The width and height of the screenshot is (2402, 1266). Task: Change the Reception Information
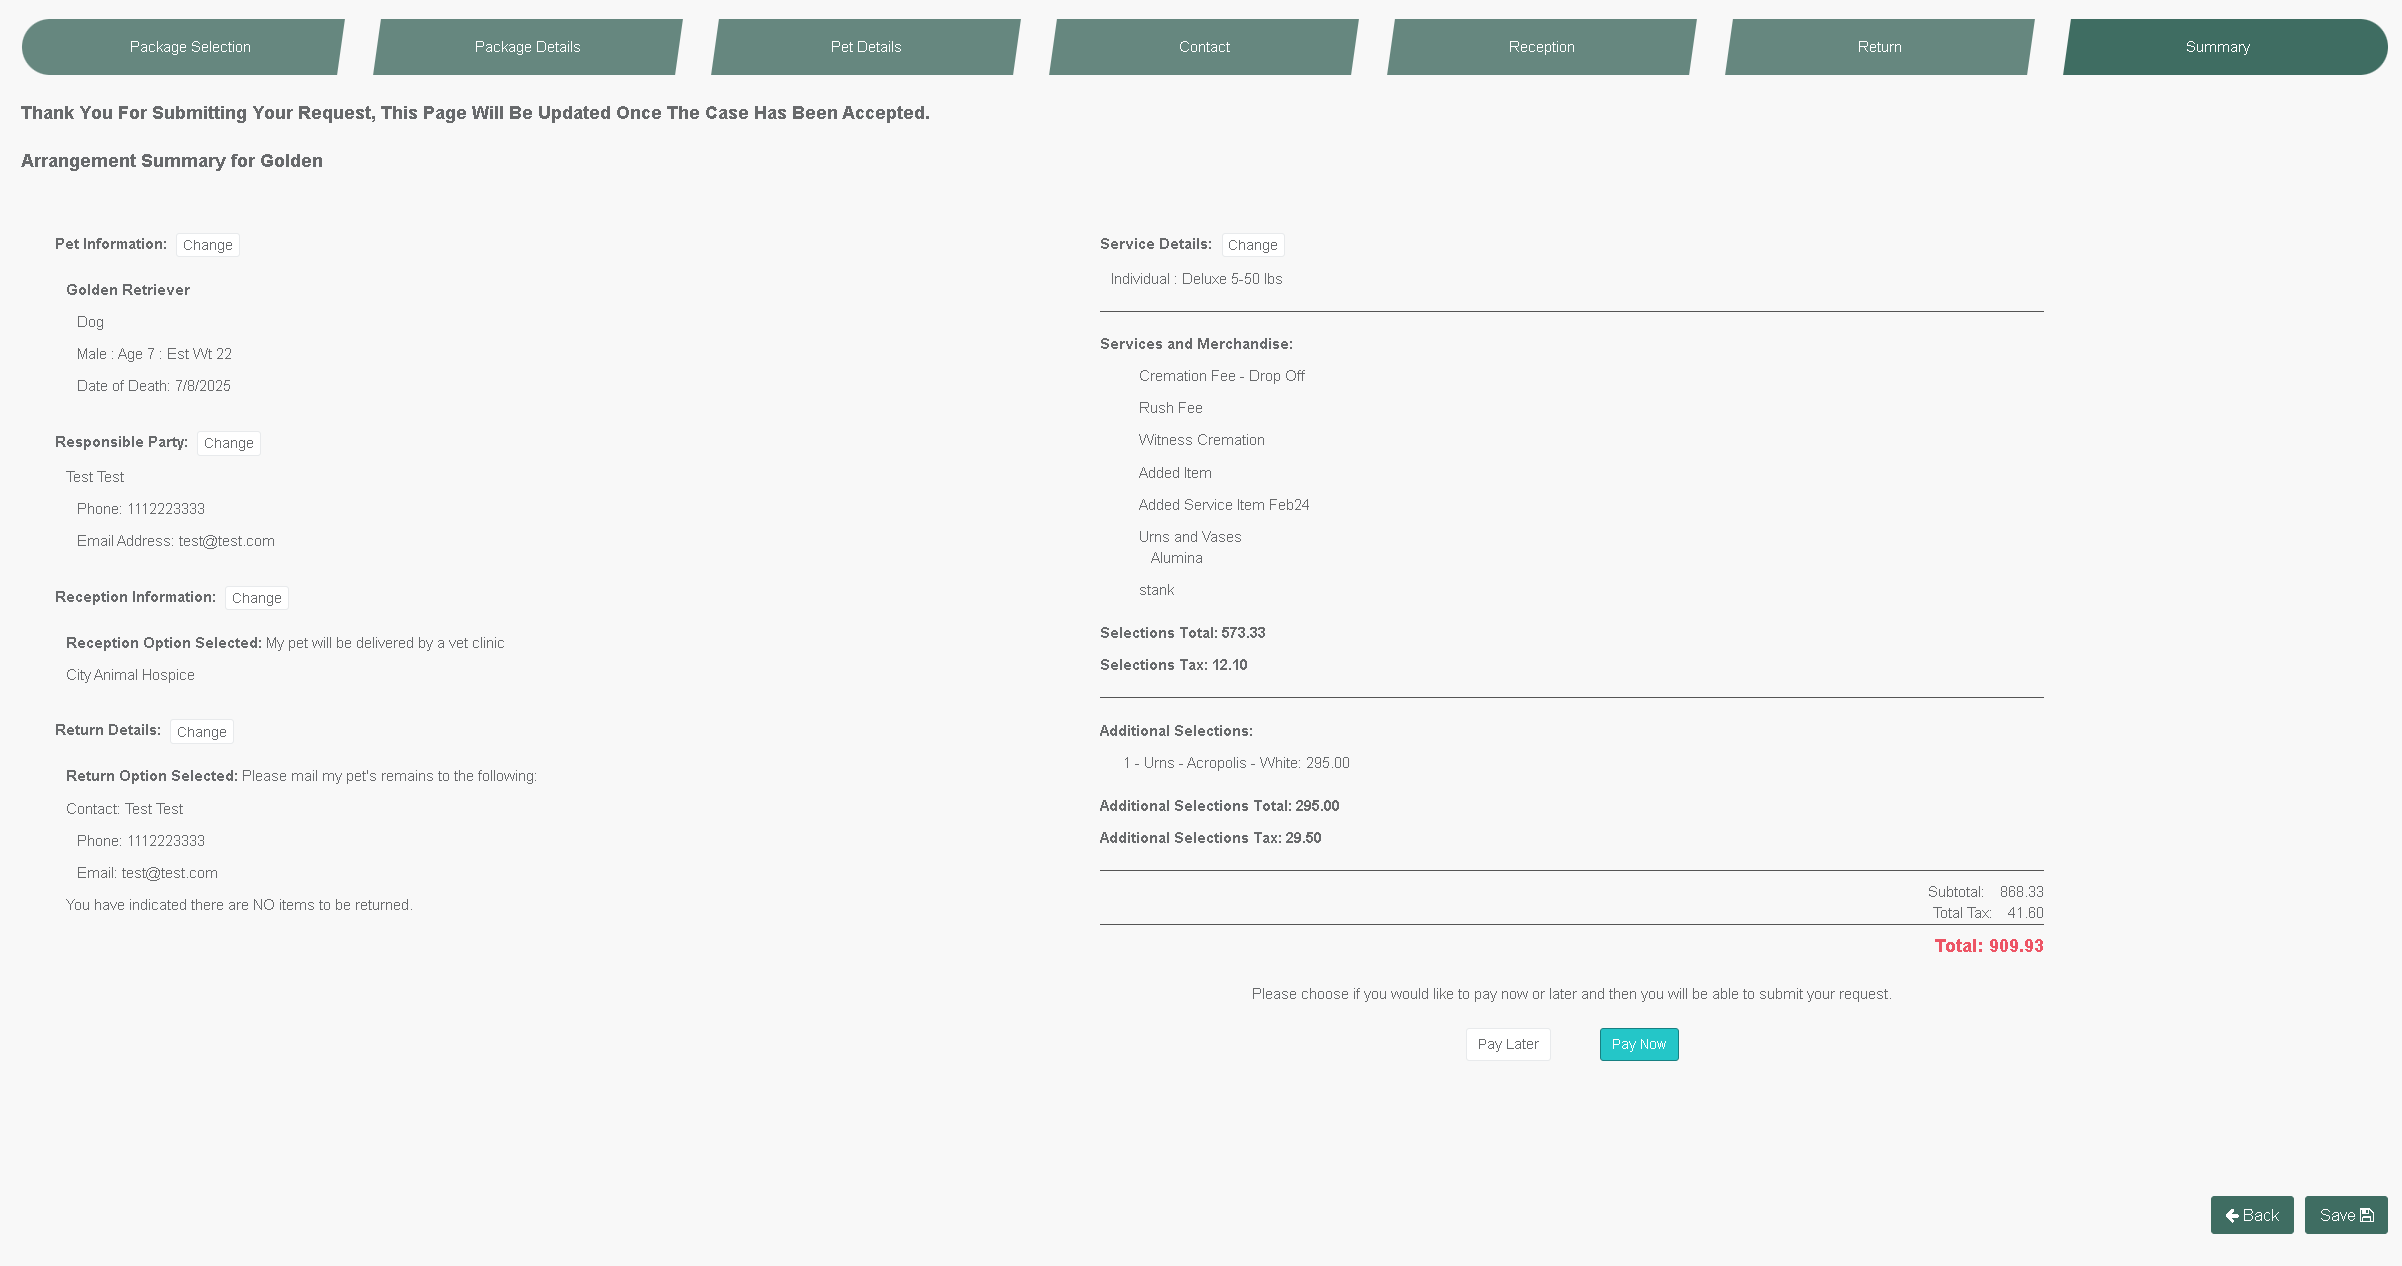pyautogui.click(x=256, y=598)
